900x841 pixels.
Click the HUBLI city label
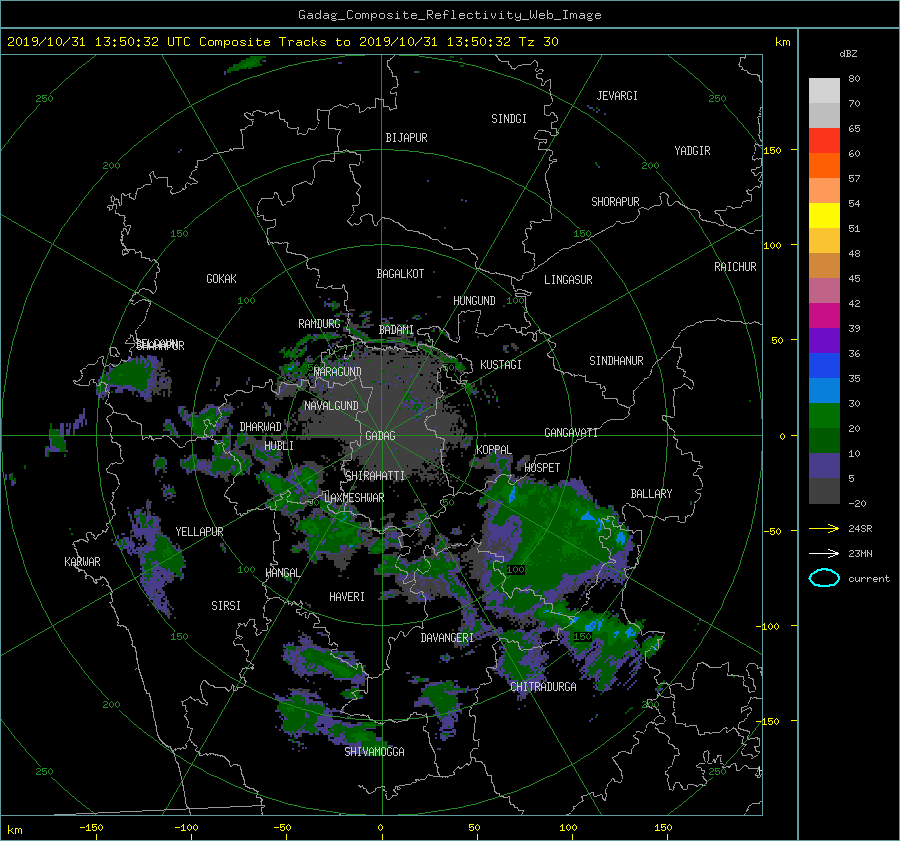coord(279,446)
